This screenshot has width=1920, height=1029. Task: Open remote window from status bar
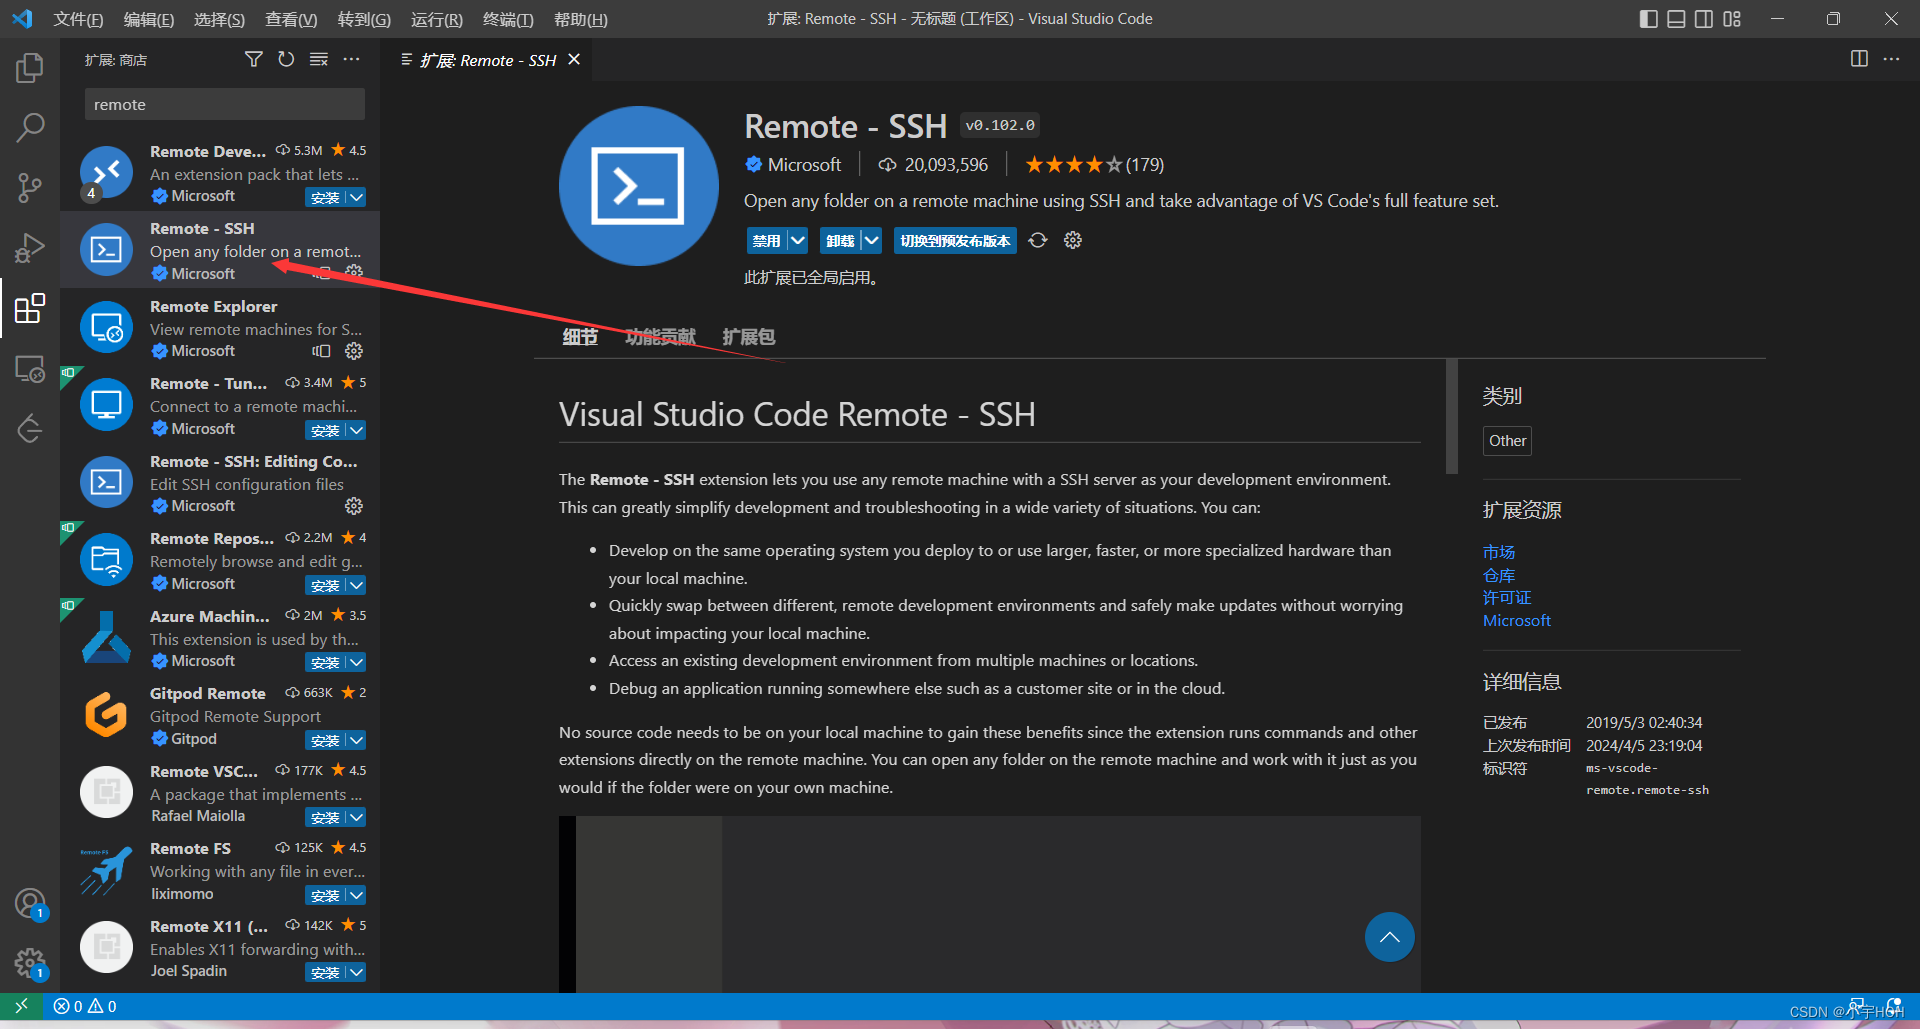pyautogui.click(x=21, y=1006)
